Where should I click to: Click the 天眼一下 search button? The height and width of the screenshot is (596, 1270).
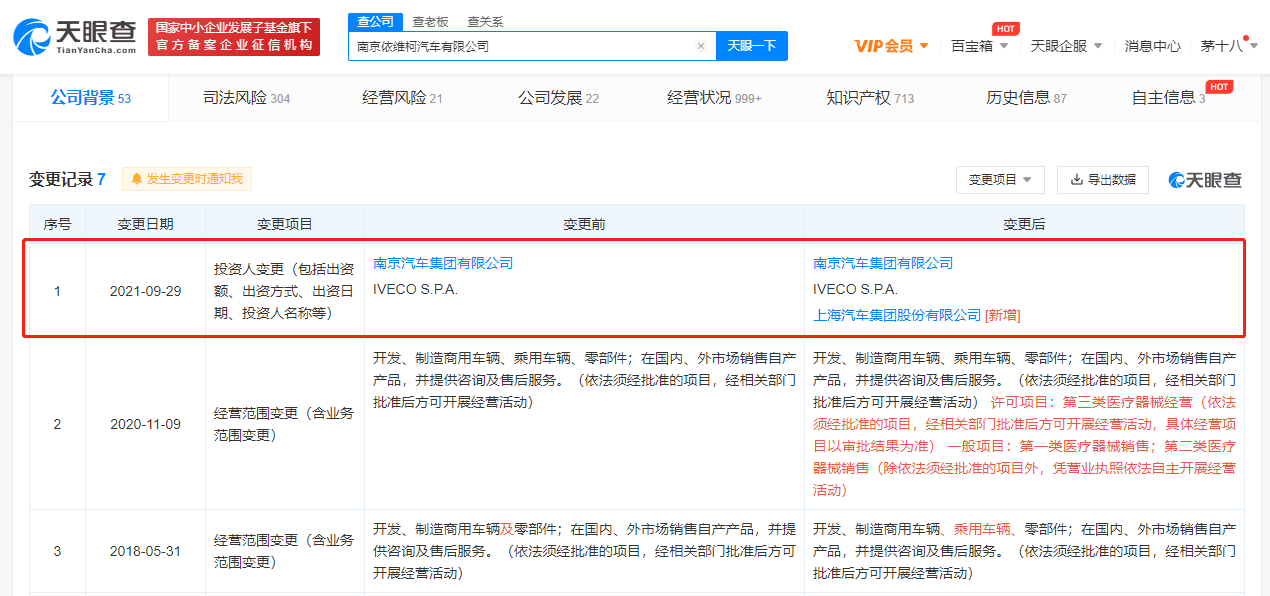(x=751, y=46)
